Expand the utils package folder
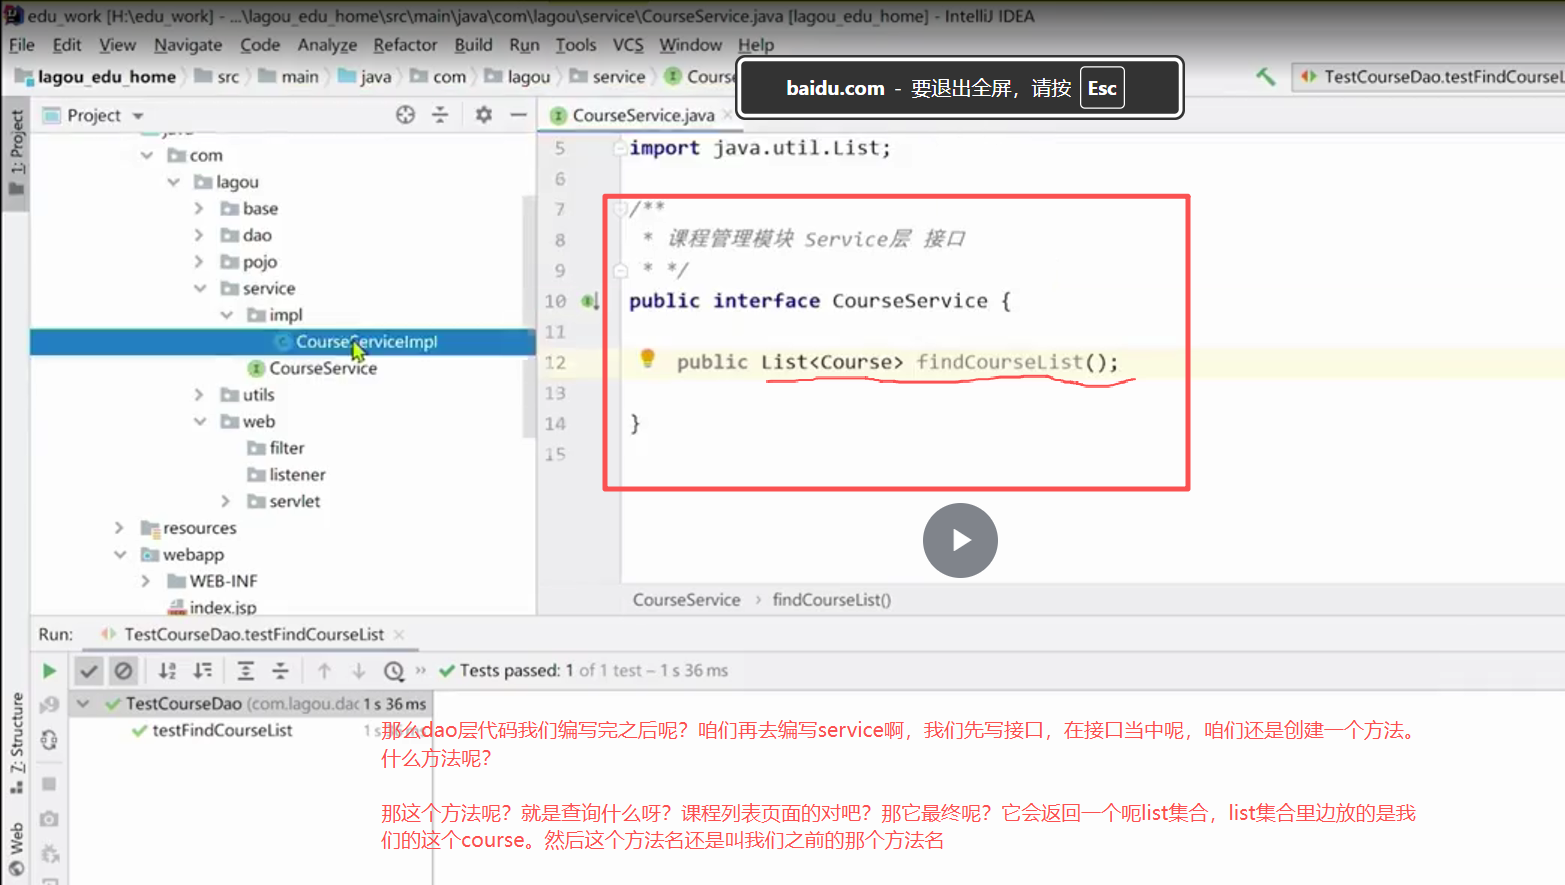 click(x=199, y=395)
